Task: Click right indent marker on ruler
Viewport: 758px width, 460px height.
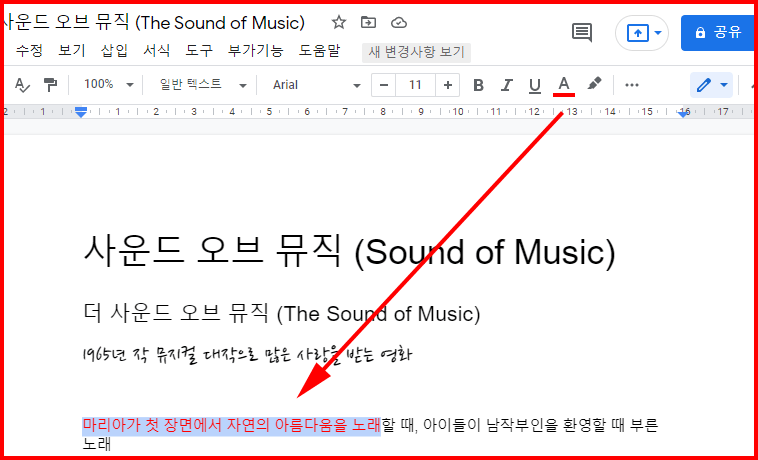Action: (684, 113)
